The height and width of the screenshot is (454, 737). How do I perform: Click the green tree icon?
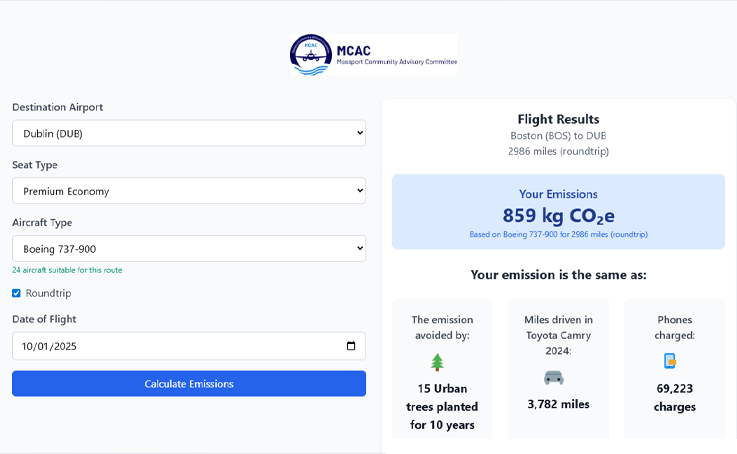click(437, 362)
